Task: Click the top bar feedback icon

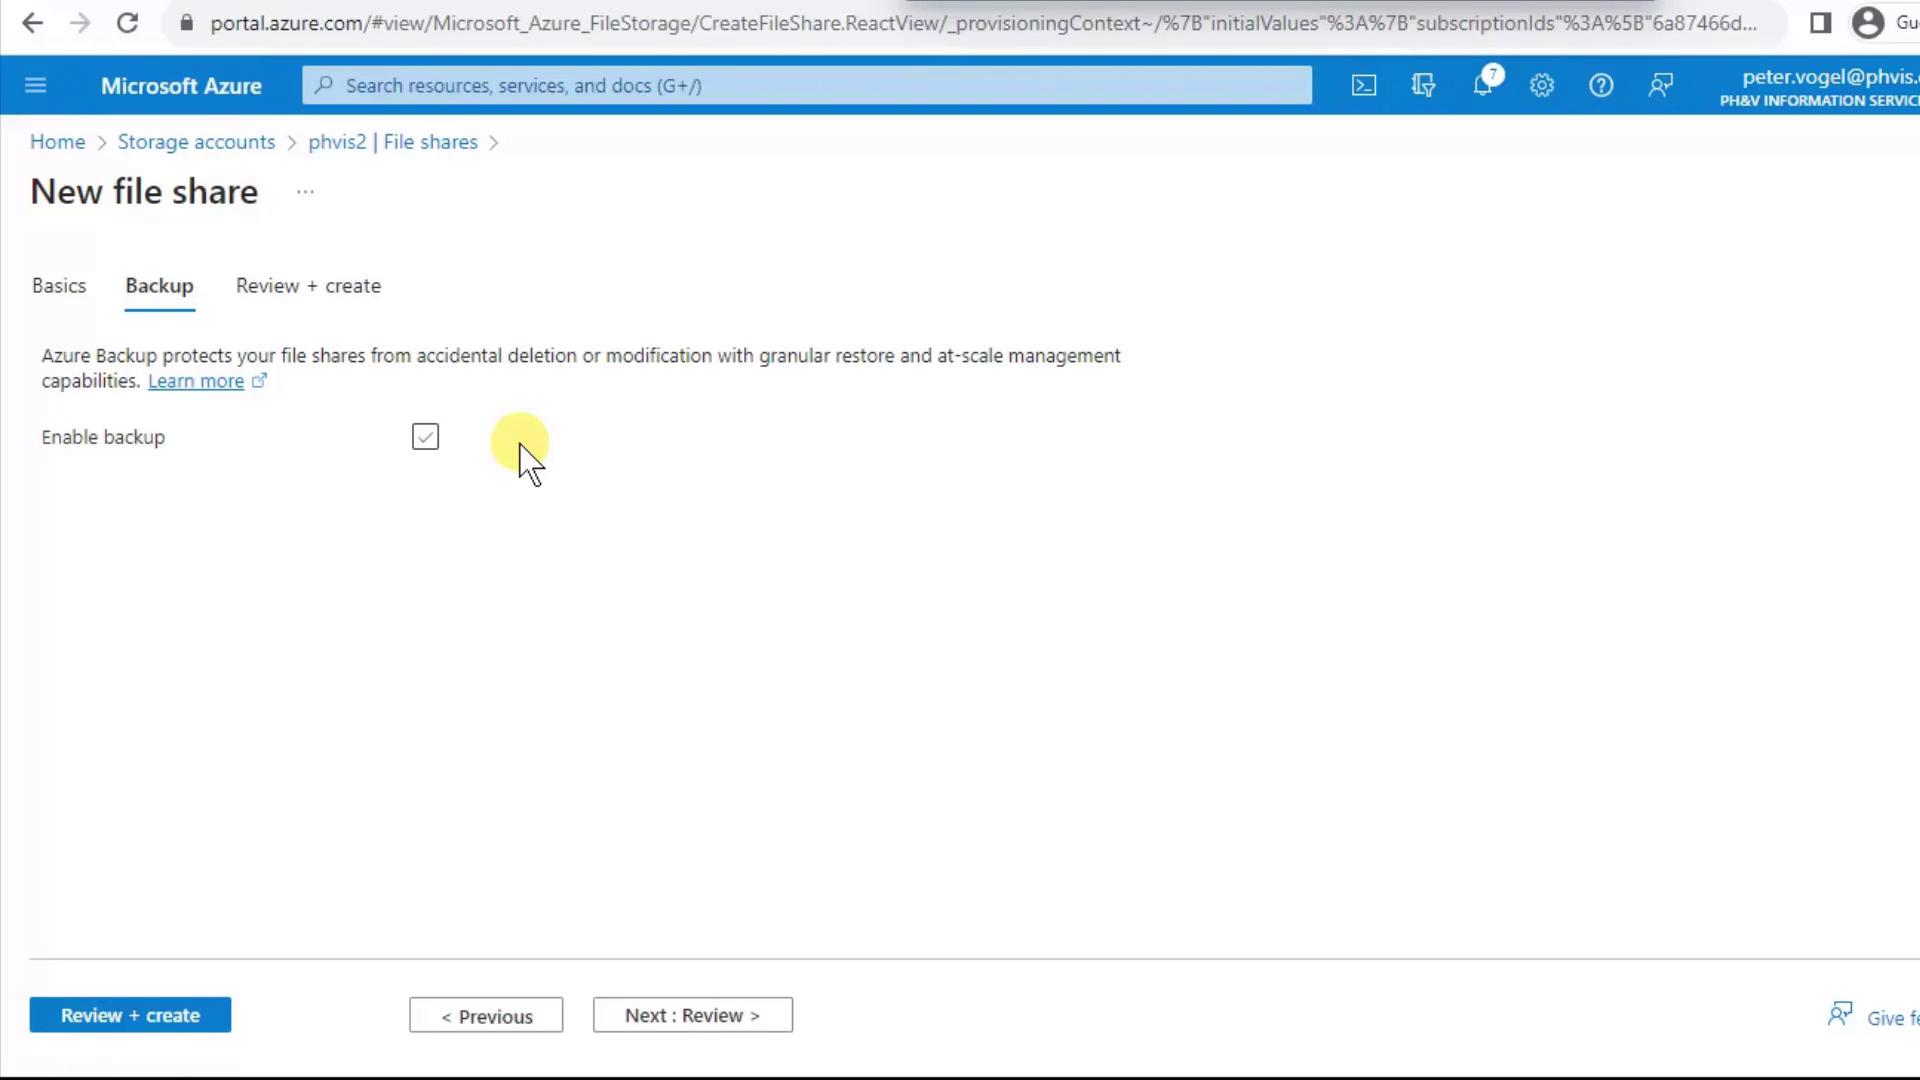Action: [x=1660, y=86]
